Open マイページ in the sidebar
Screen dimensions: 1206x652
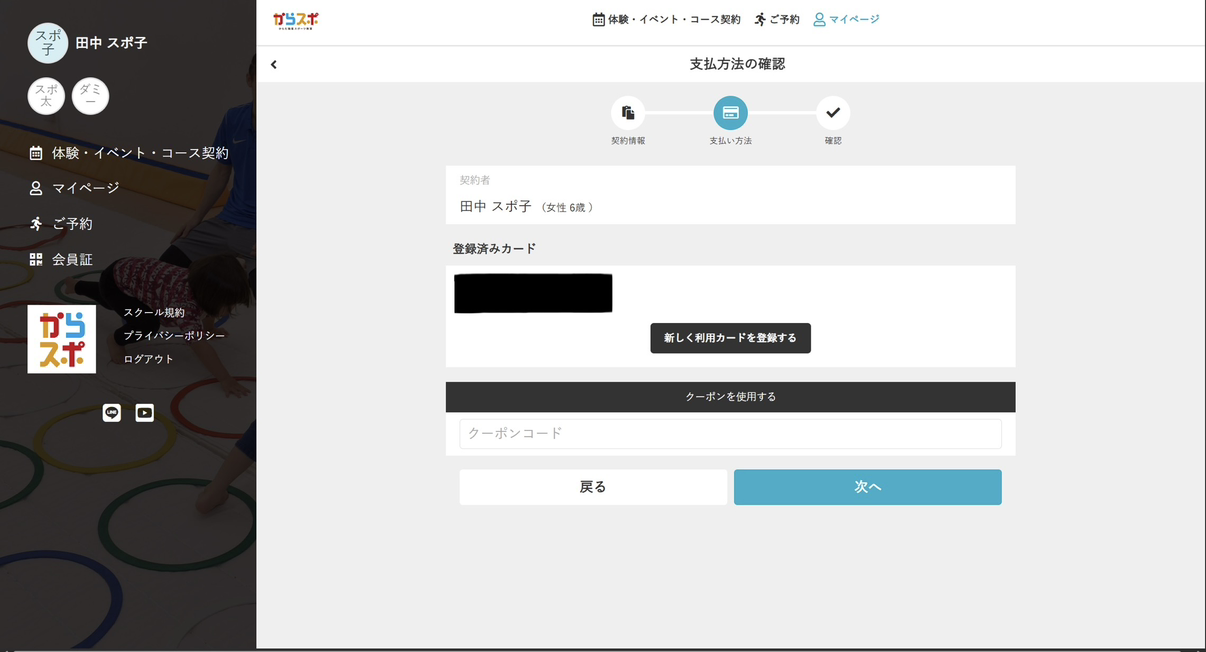coord(85,188)
